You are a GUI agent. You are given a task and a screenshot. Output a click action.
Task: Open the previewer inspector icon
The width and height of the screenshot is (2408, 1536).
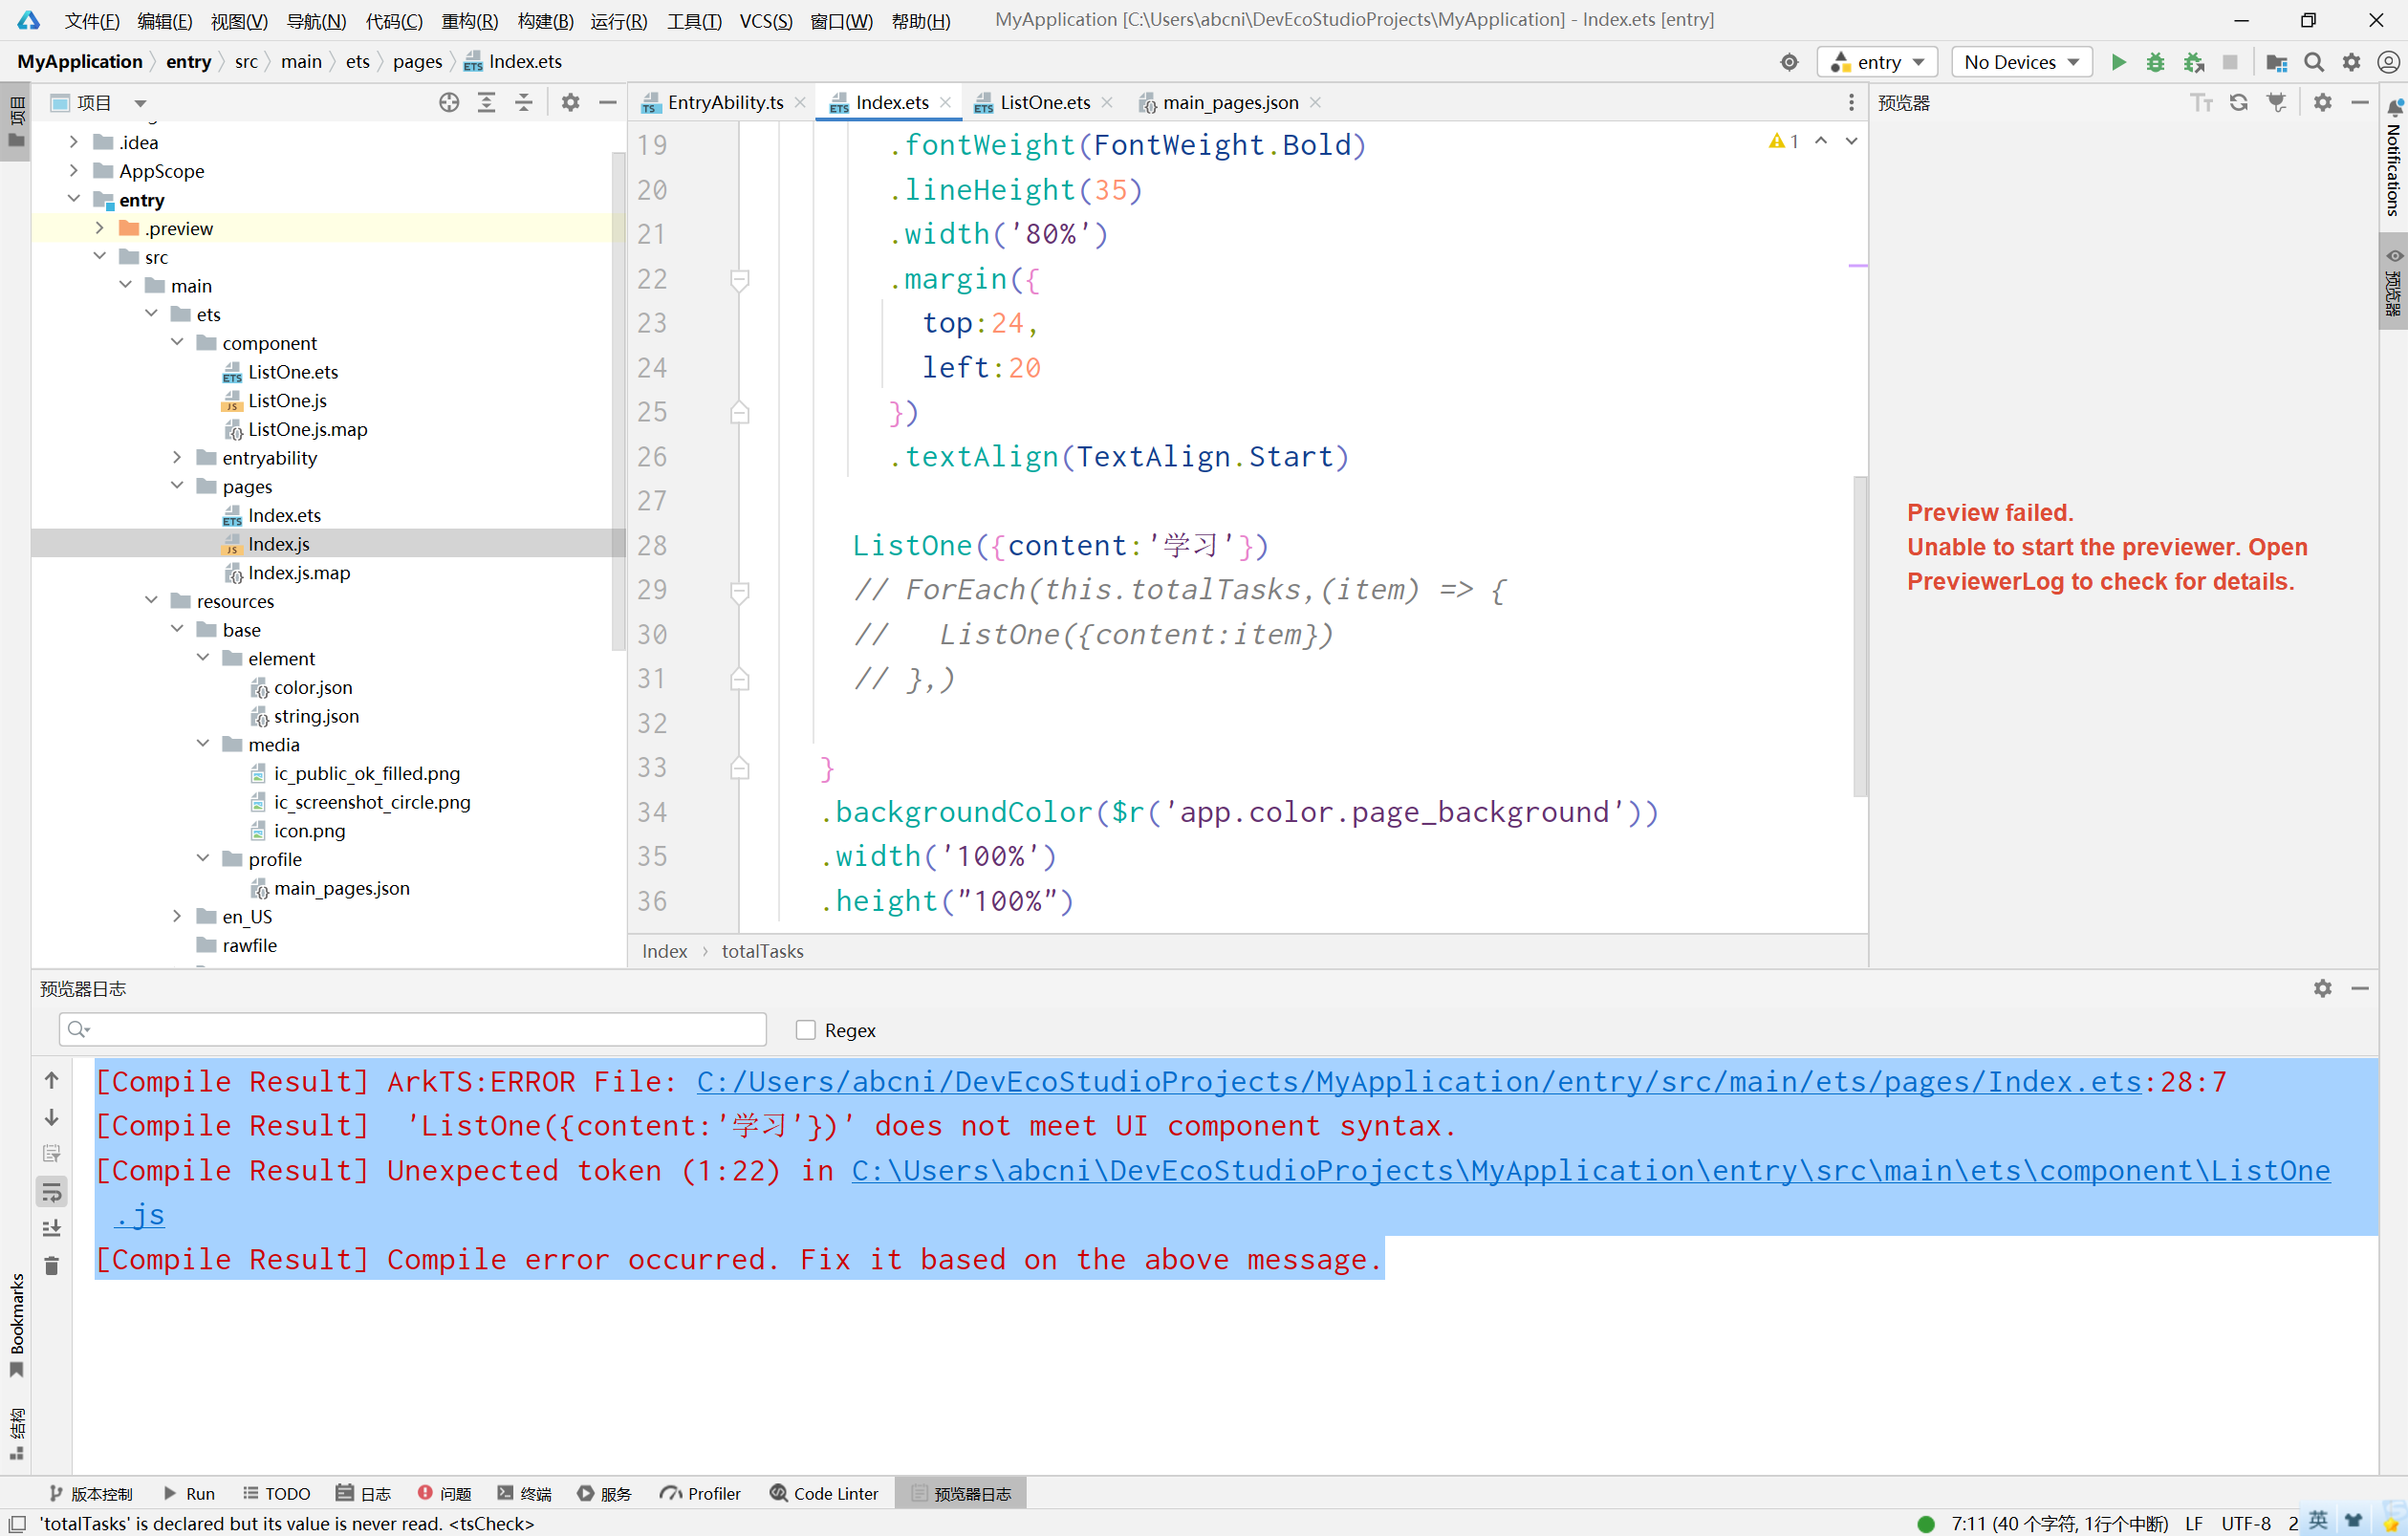[2277, 102]
